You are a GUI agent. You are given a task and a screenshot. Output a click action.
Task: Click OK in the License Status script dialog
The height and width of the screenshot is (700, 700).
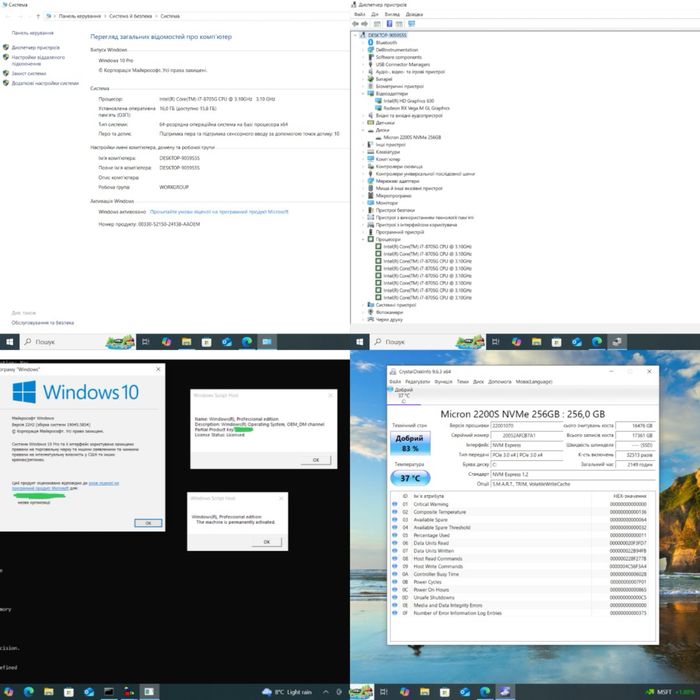point(316,460)
